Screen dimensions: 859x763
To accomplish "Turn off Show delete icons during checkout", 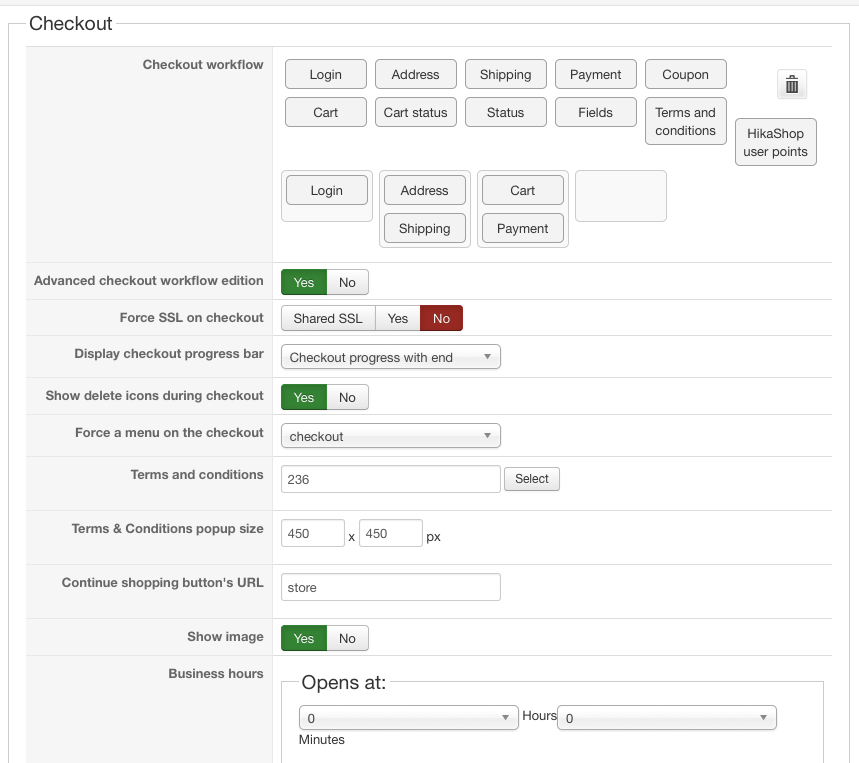I will coord(347,397).
